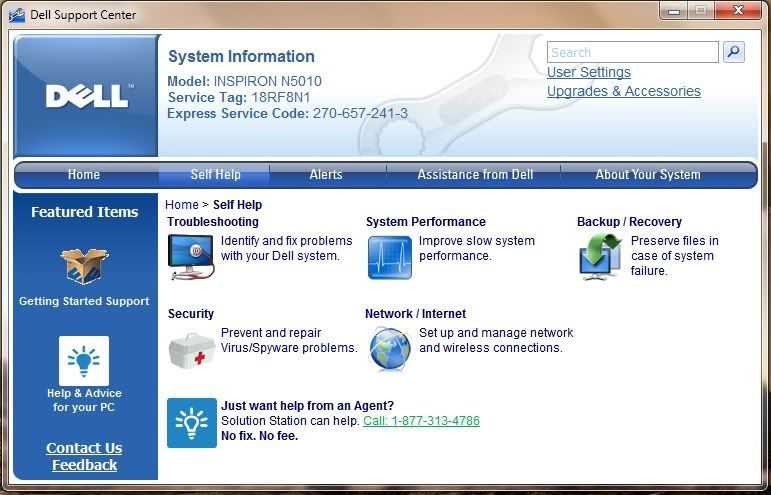Click the Dell Support Center title bar icon

point(17,15)
